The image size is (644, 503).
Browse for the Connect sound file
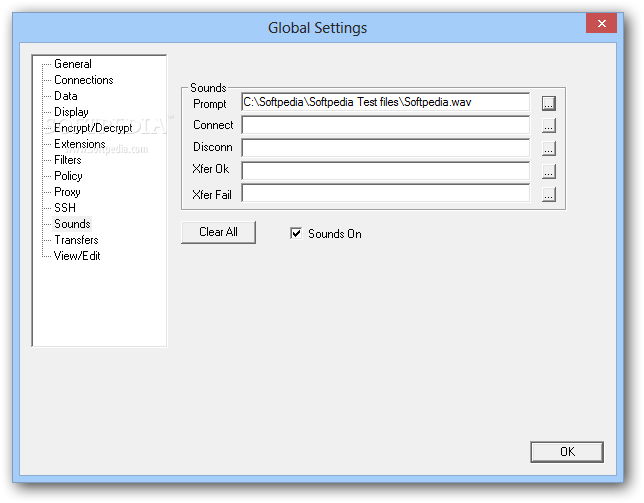coord(549,125)
